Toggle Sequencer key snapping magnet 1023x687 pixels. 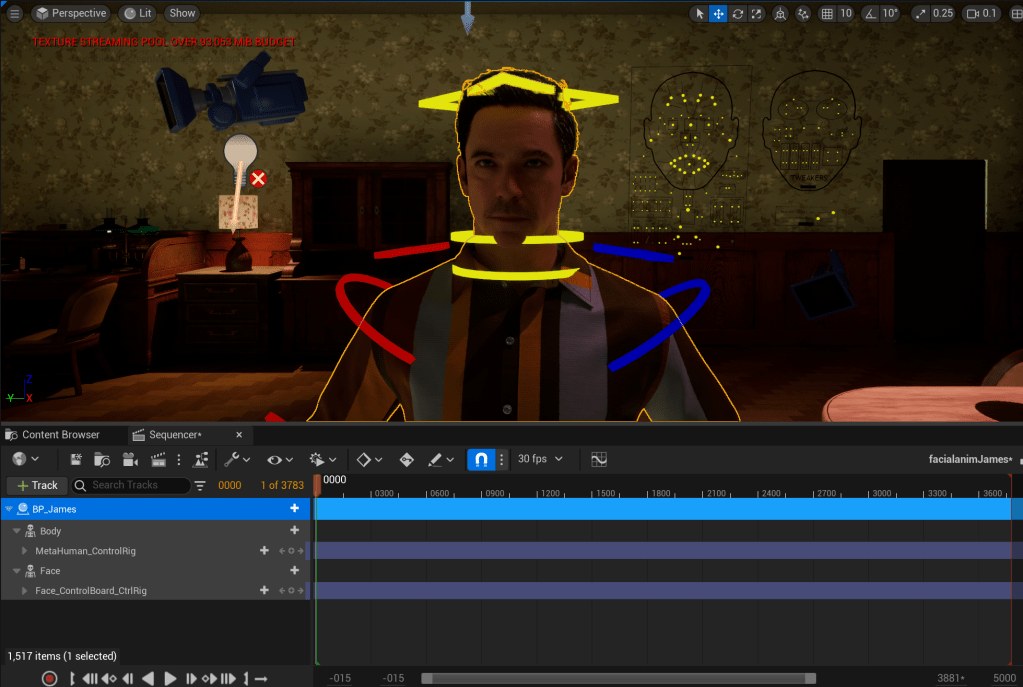point(481,459)
